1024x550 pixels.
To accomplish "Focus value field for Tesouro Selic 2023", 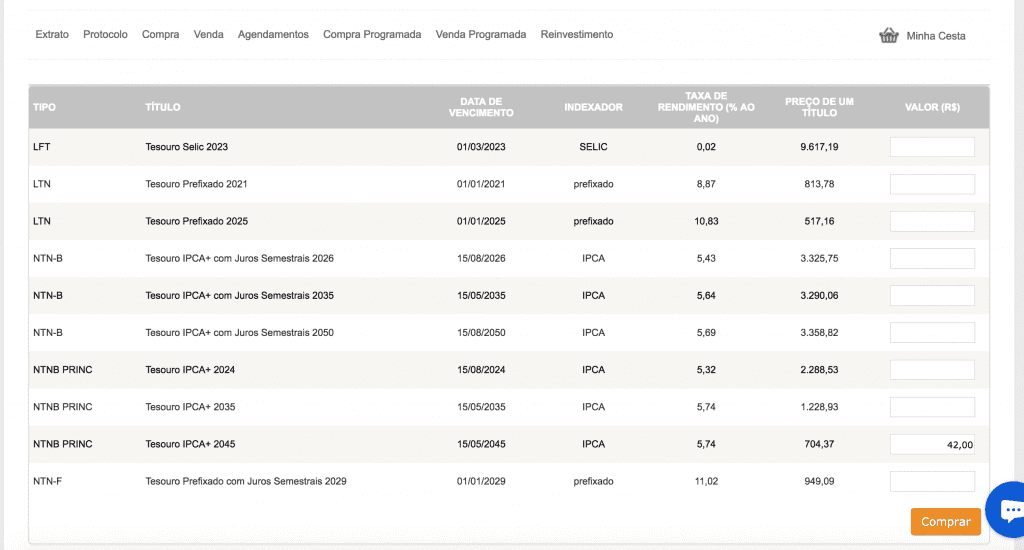I will pos(932,147).
